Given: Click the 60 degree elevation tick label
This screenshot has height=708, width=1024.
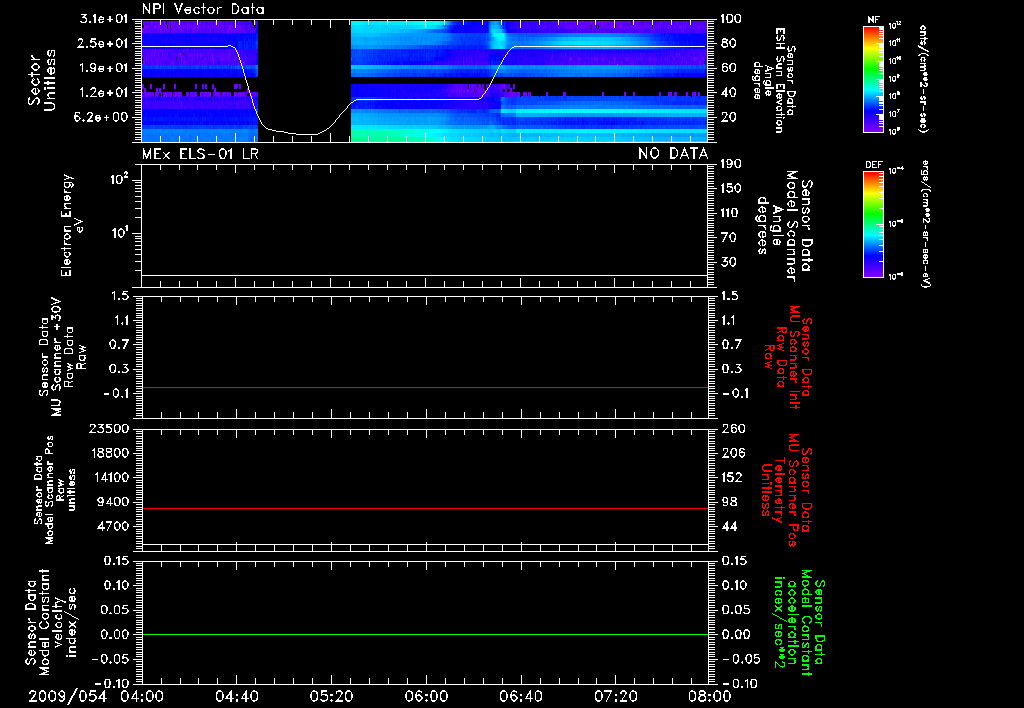Looking at the screenshot, I should pos(728,68).
